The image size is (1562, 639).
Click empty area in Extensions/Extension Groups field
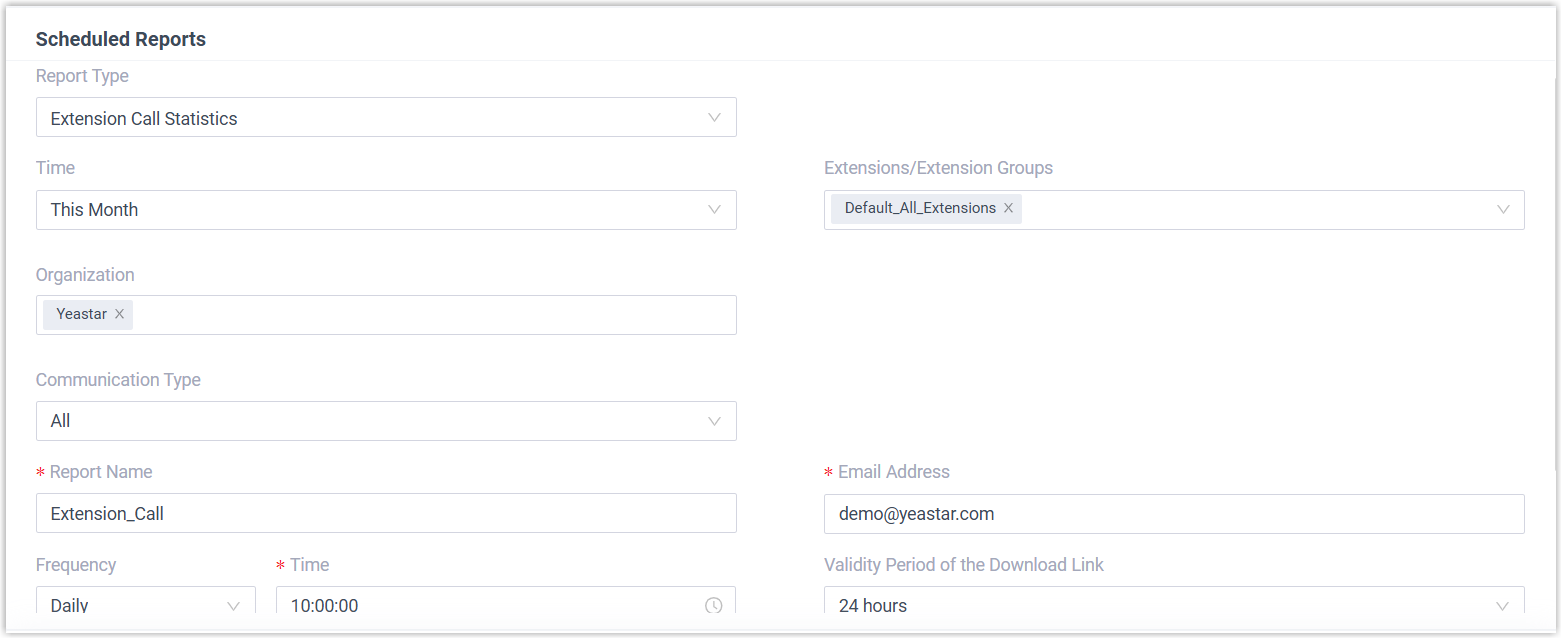tap(1250, 210)
